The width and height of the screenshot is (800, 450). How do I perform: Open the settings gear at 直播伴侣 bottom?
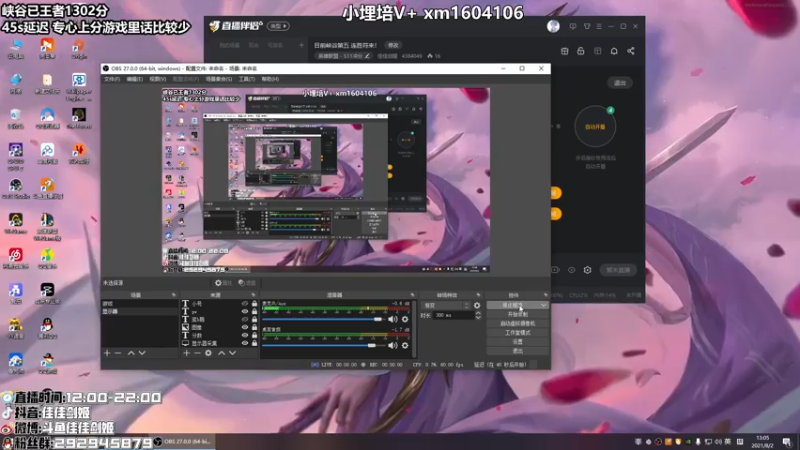tap(588, 270)
